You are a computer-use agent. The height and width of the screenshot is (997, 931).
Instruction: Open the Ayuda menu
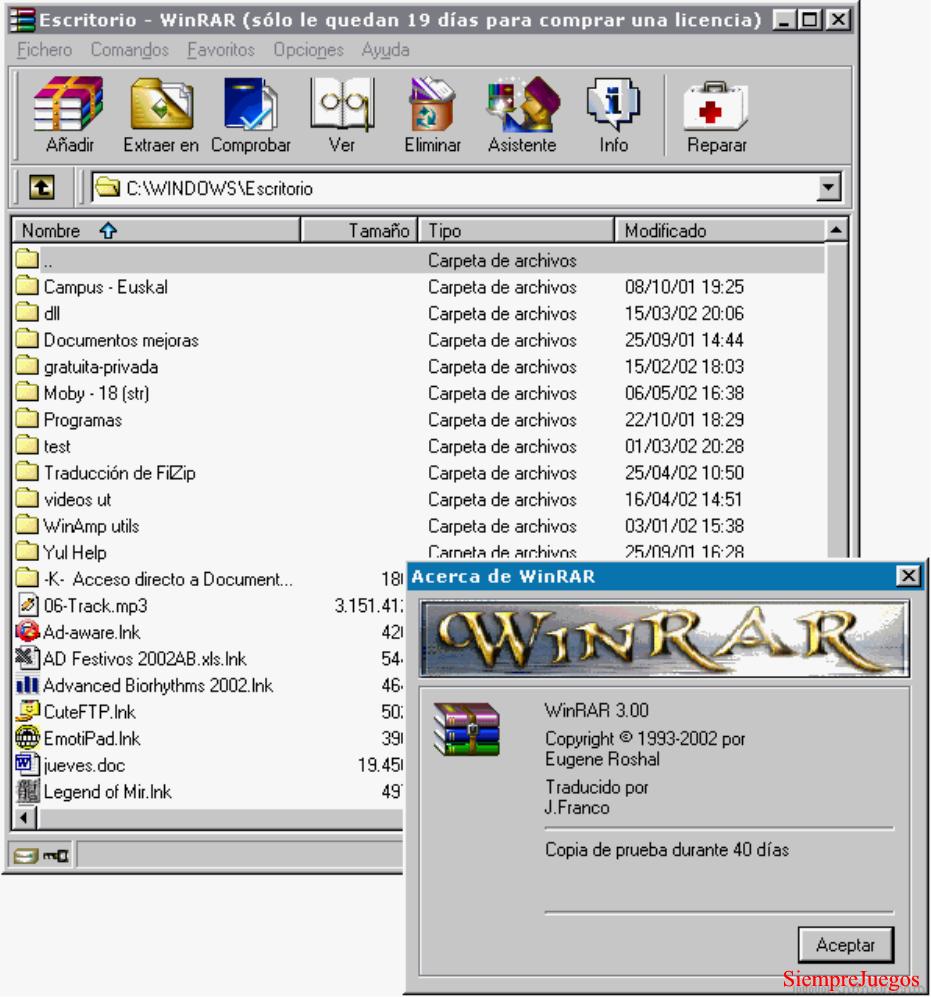point(385,50)
